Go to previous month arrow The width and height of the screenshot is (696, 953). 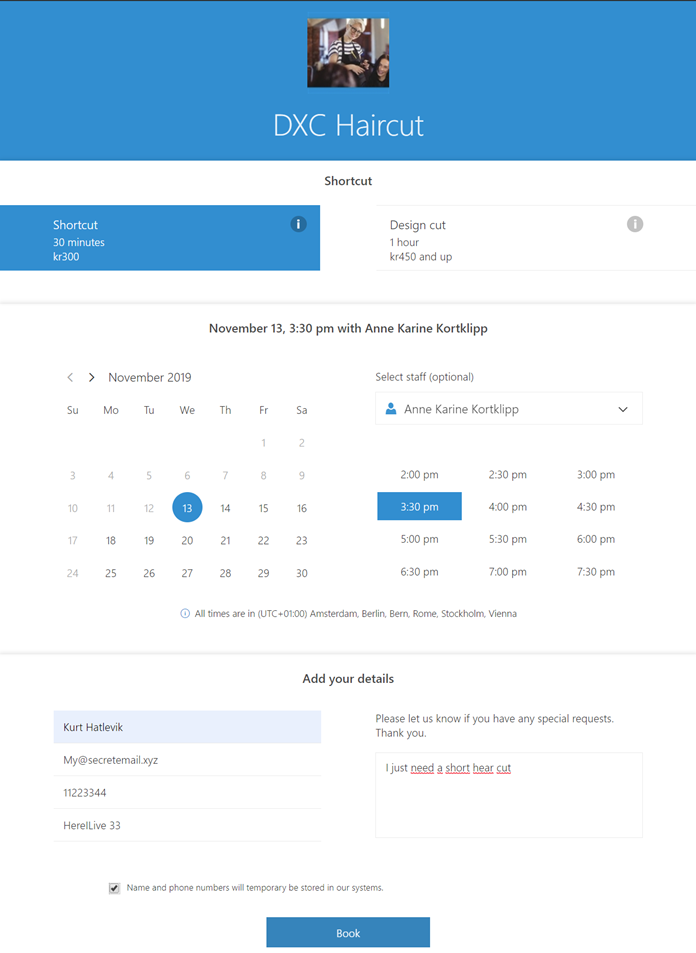(70, 378)
